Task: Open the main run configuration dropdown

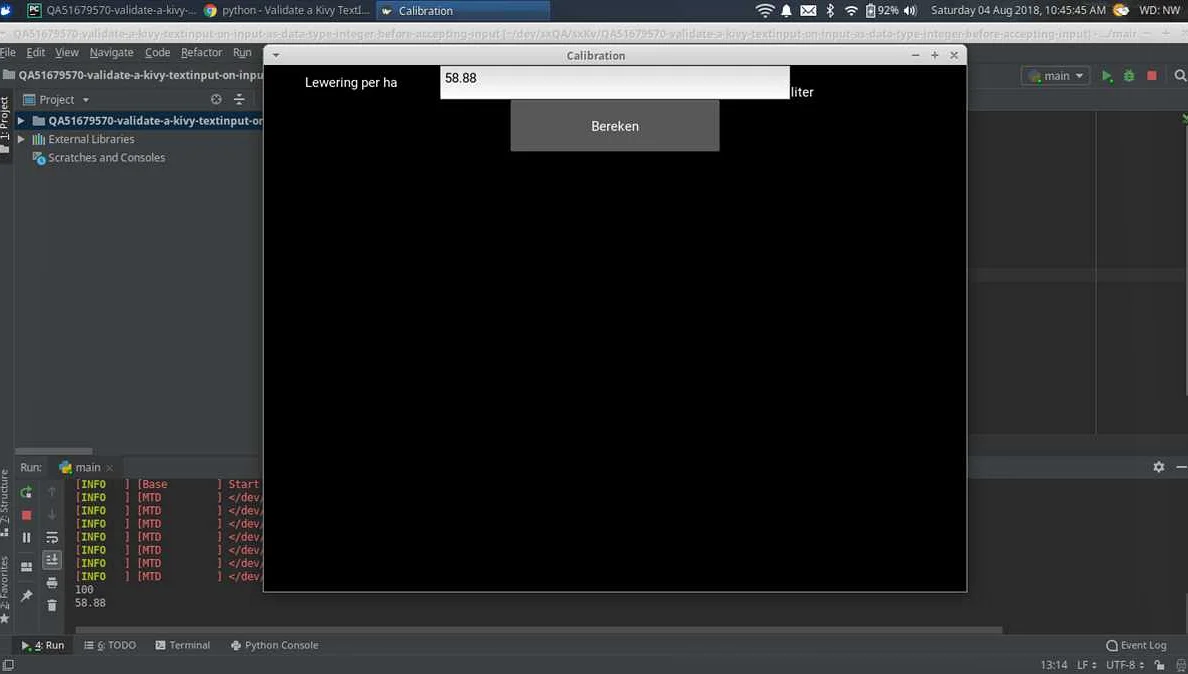Action: click(1056, 76)
